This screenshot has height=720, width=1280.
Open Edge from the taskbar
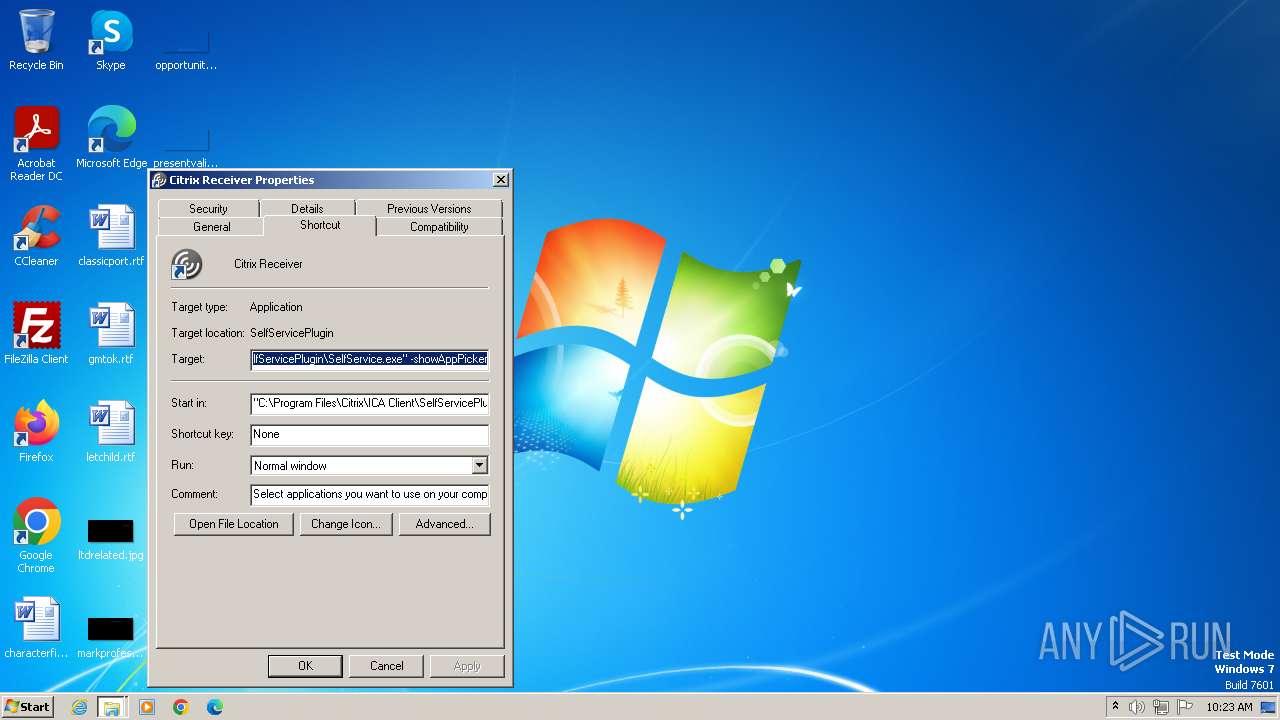215,707
